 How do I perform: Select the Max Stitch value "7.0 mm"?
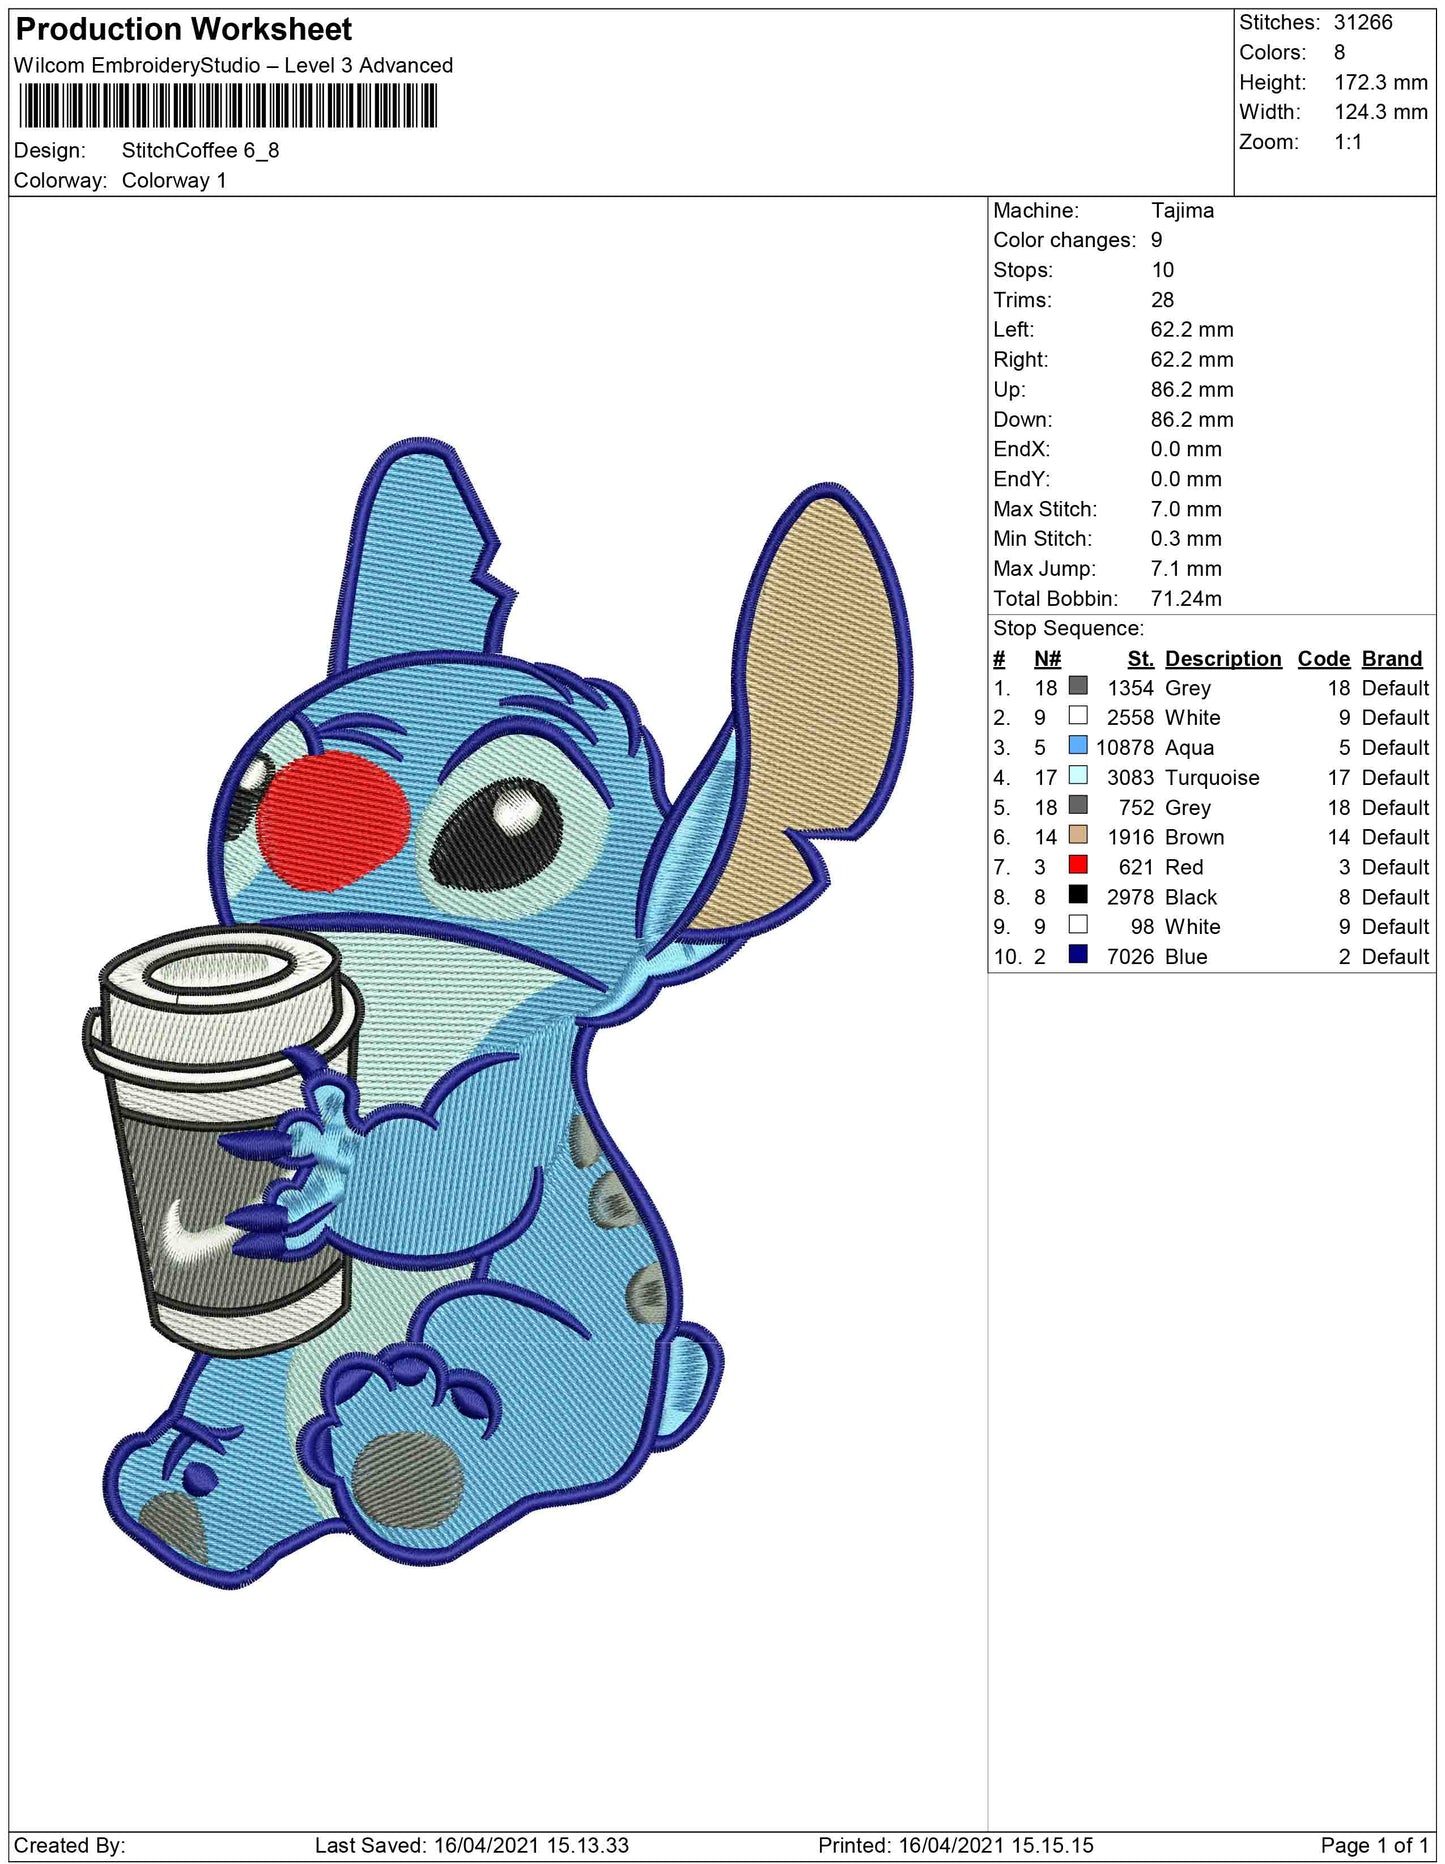coord(1186,510)
